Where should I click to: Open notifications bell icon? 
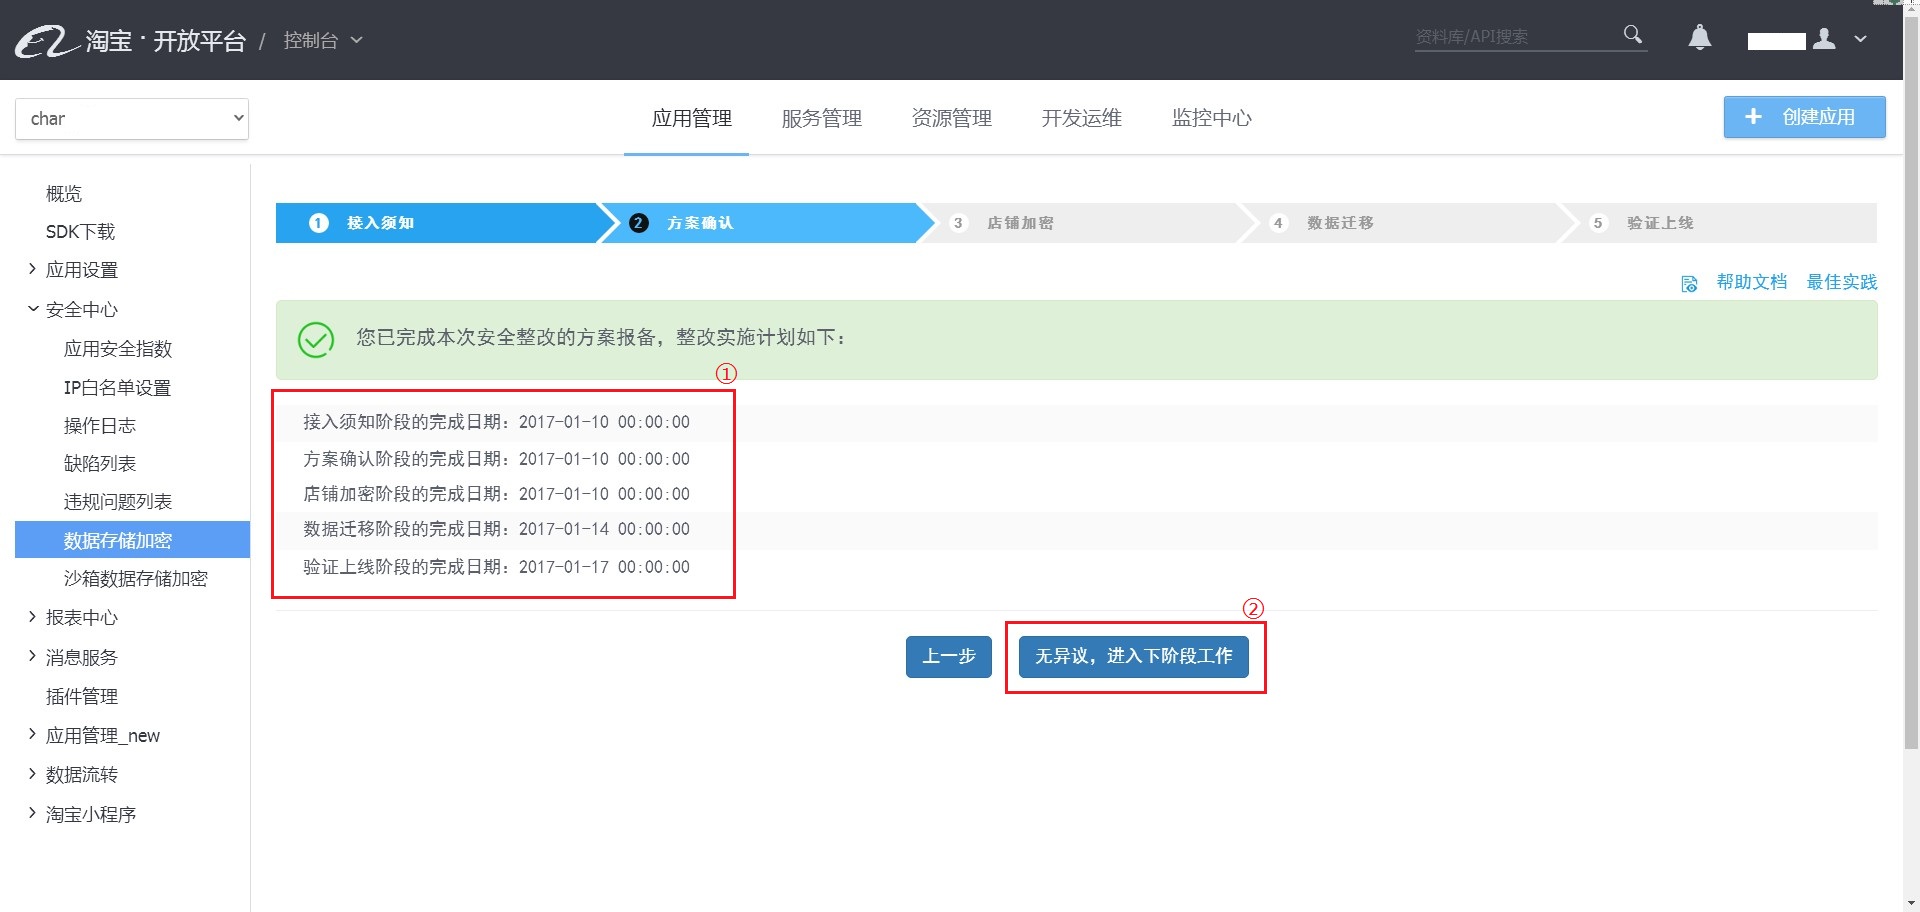pyautogui.click(x=1699, y=38)
